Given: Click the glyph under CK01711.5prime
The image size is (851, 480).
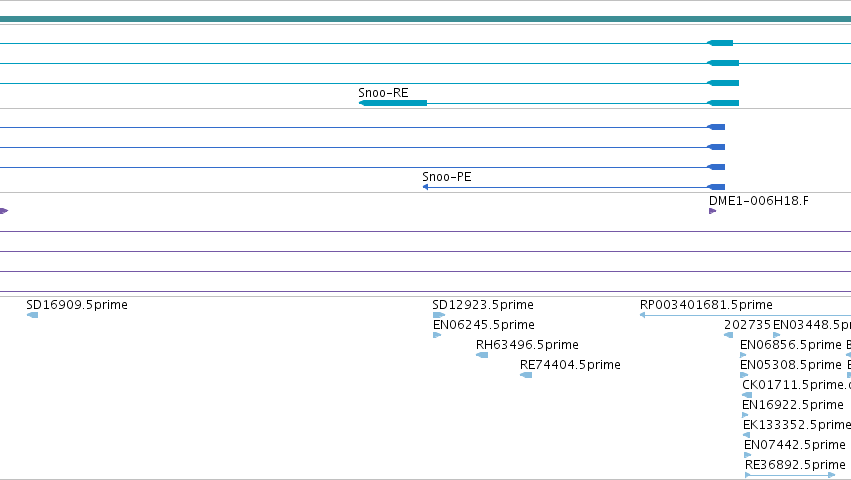Looking at the screenshot, I should click(747, 395).
